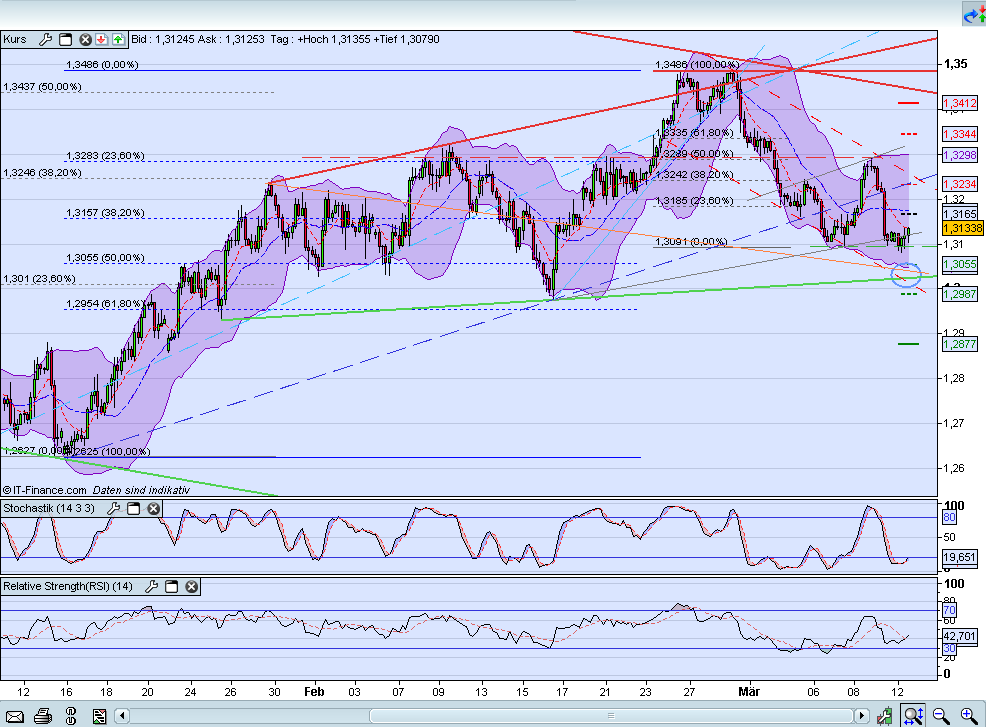Click Fibonacci label 1,3091 (0,00%)
The height and width of the screenshot is (727, 986).
pyautogui.click(x=691, y=241)
